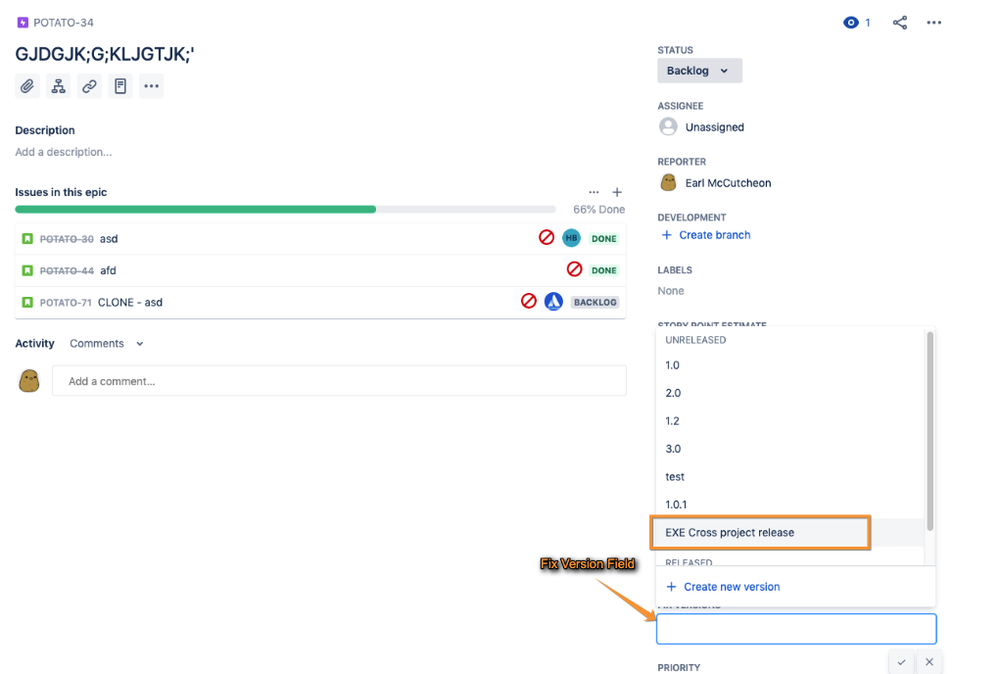
Task: Open the more actions ellipsis in the toolbar
Action: [152, 86]
